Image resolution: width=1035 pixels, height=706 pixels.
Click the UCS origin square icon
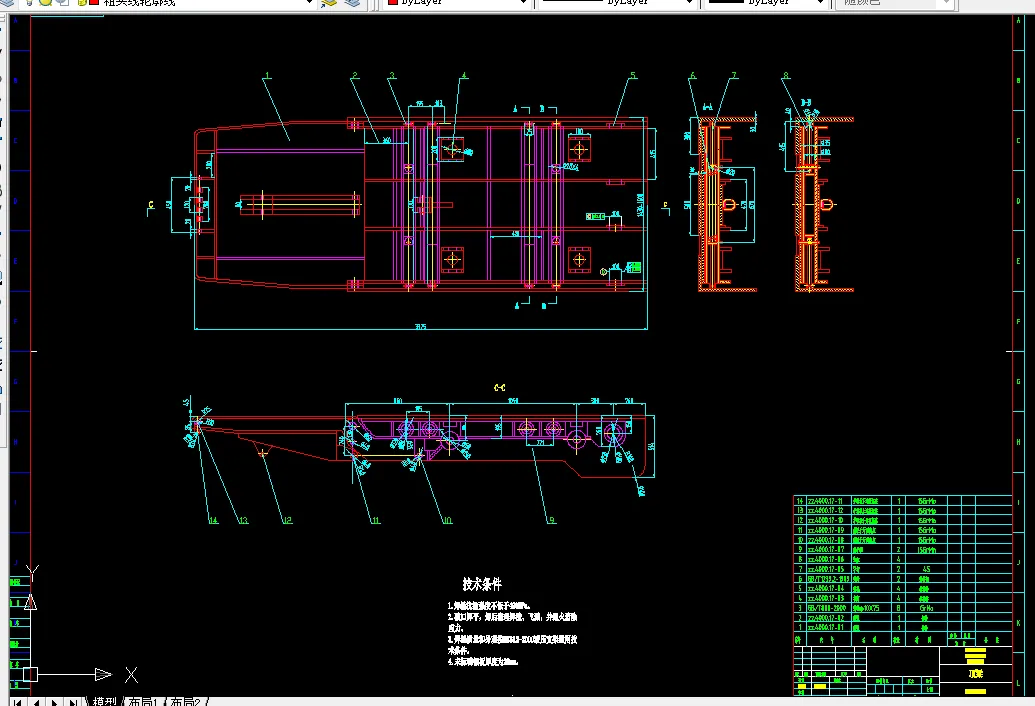point(30,674)
